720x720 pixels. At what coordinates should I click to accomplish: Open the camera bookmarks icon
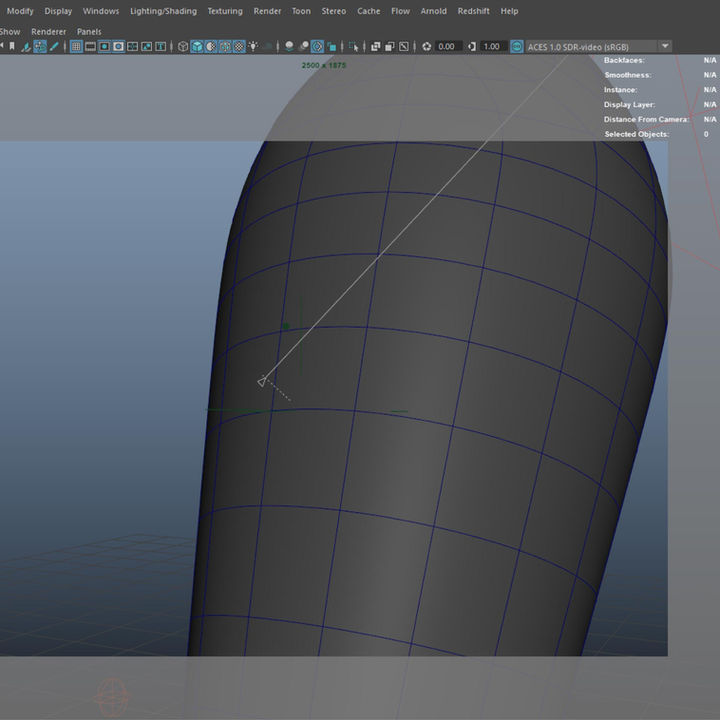pos(12,46)
